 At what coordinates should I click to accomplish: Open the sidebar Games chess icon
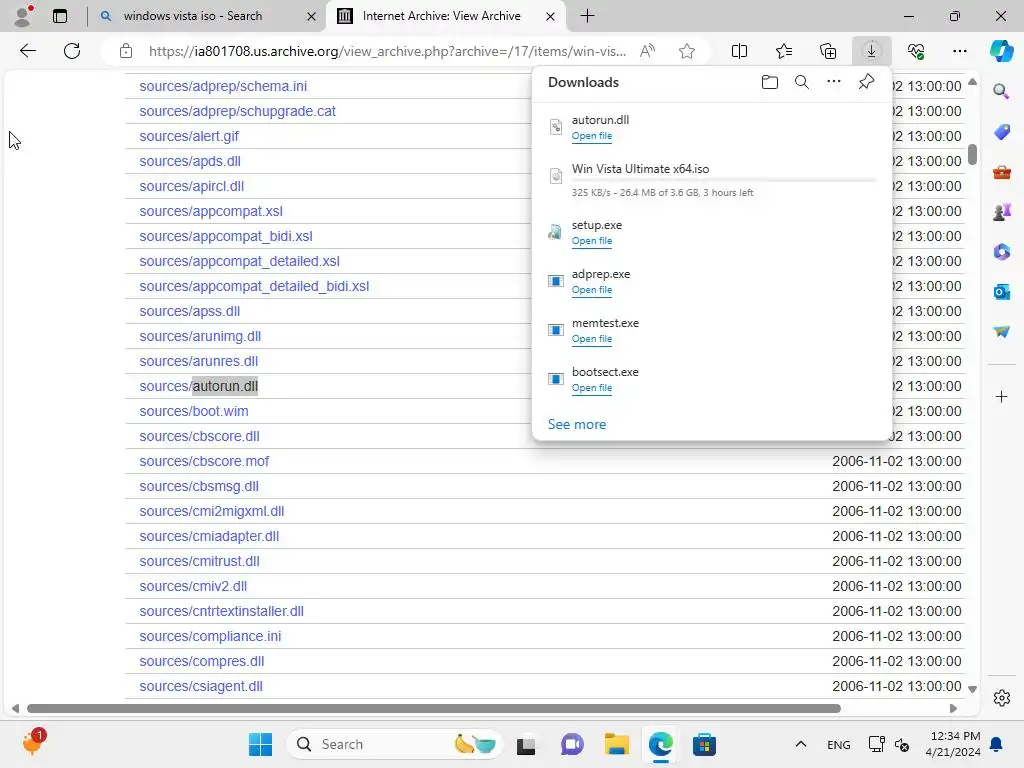1001,212
